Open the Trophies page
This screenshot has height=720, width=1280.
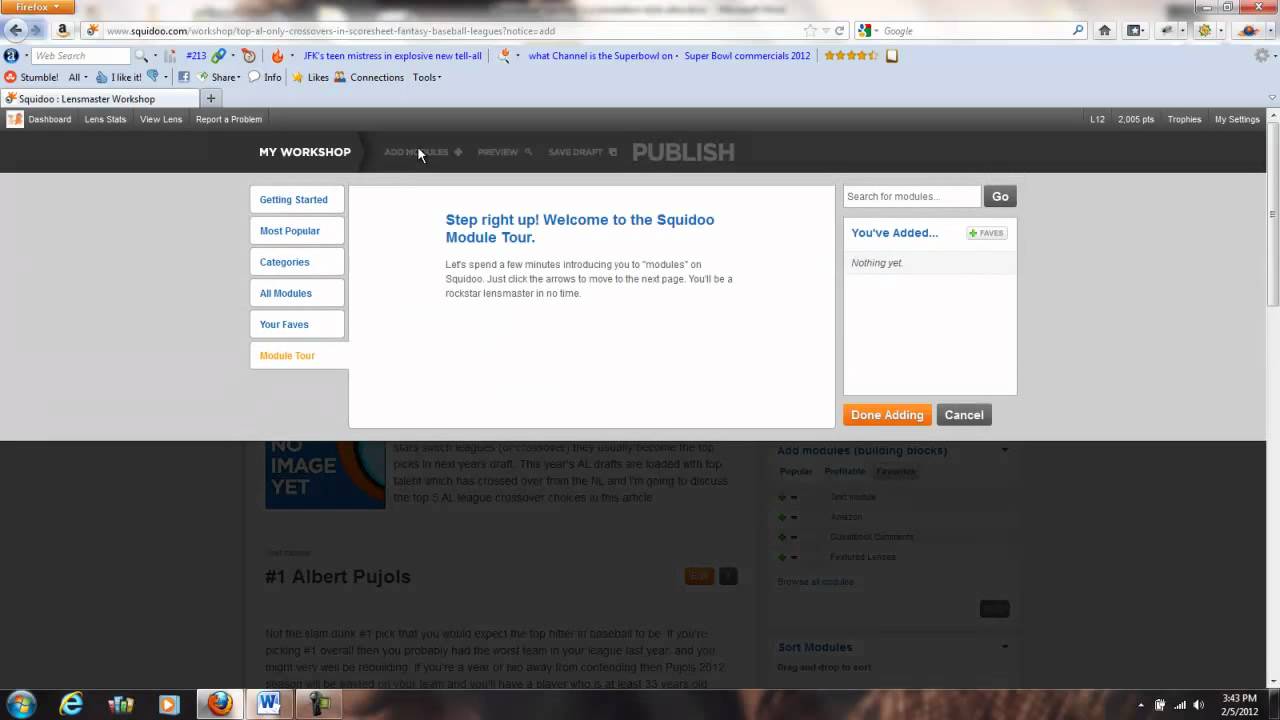coord(1184,119)
